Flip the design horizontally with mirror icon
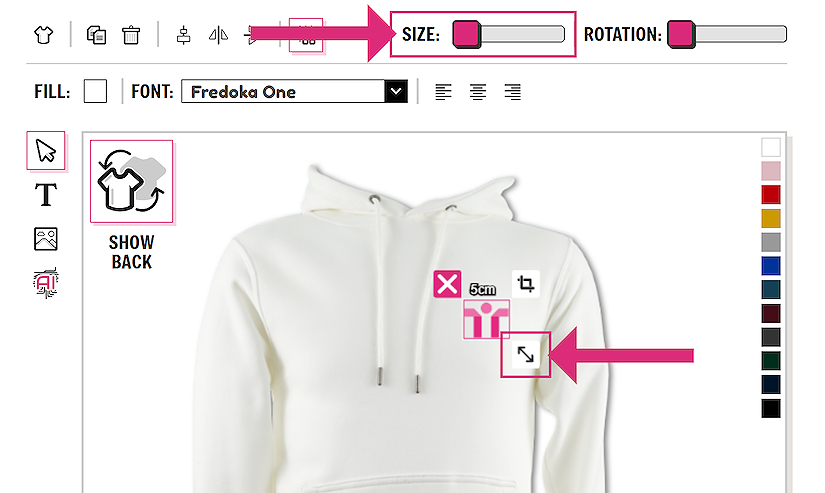This screenshot has height=493, width=825. 218,35
